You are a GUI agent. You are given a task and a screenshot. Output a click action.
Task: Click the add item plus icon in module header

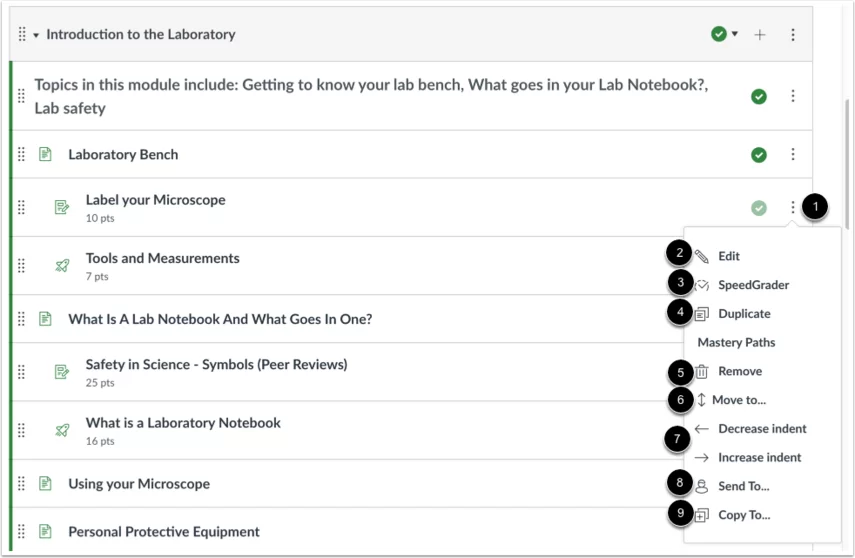coord(760,35)
